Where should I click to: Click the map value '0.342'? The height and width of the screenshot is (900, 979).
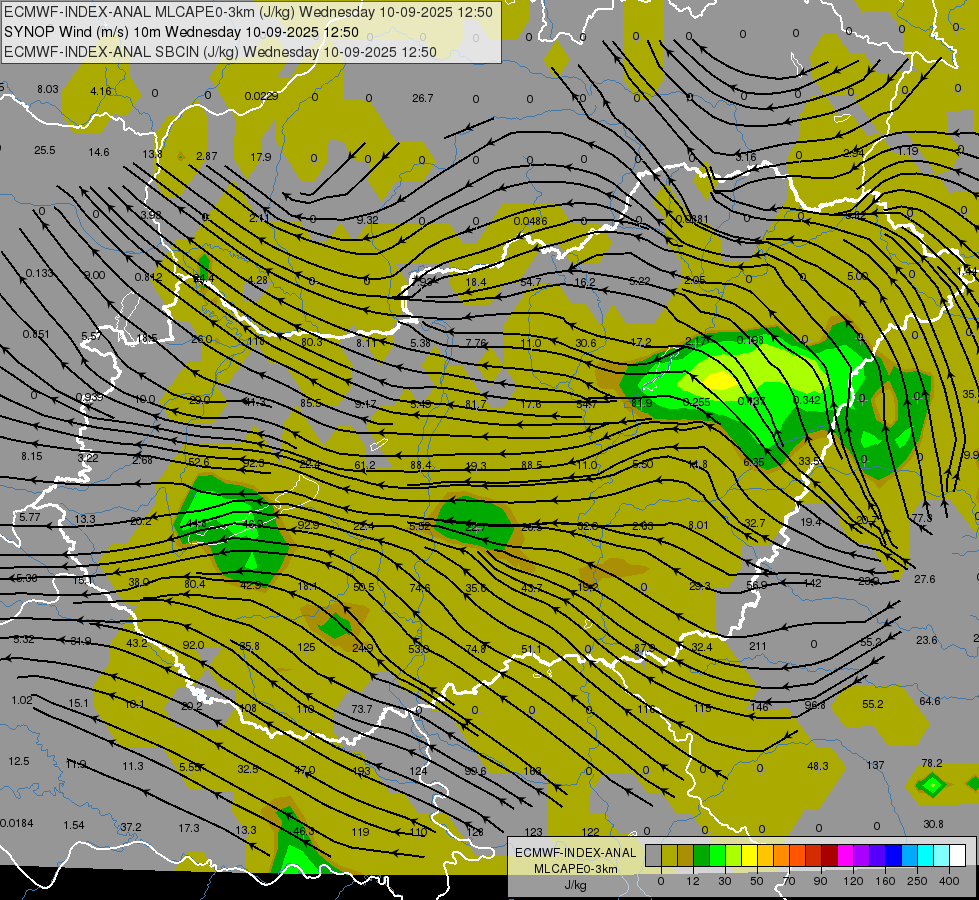pyautogui.click(x=807, y=400)
